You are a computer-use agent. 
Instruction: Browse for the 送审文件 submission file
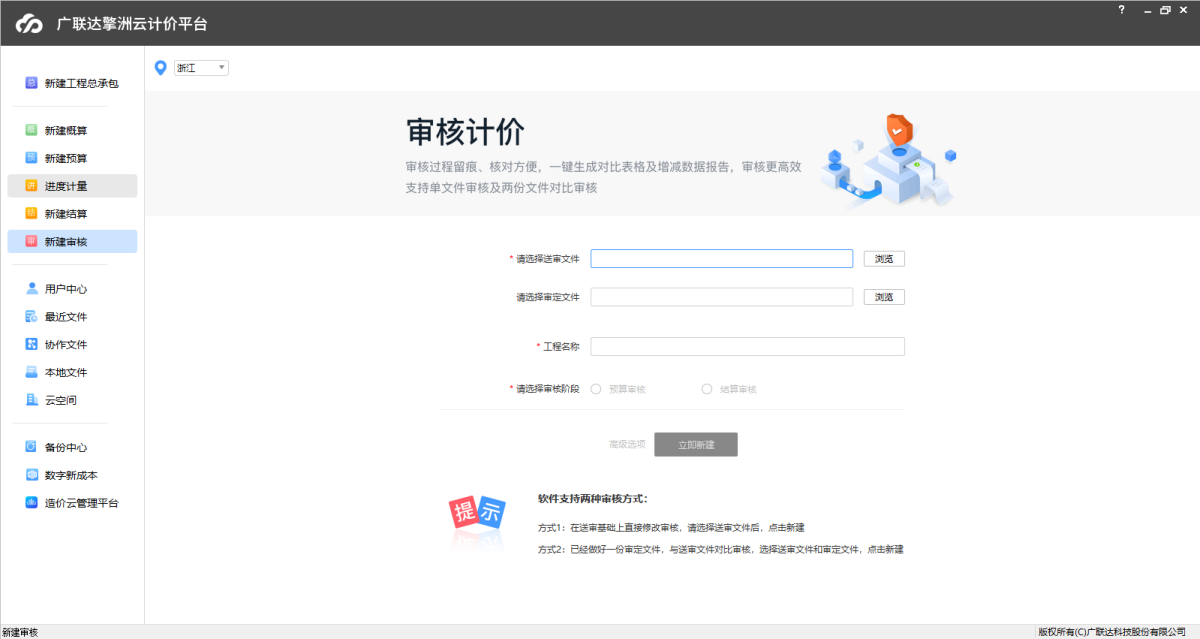883,258
